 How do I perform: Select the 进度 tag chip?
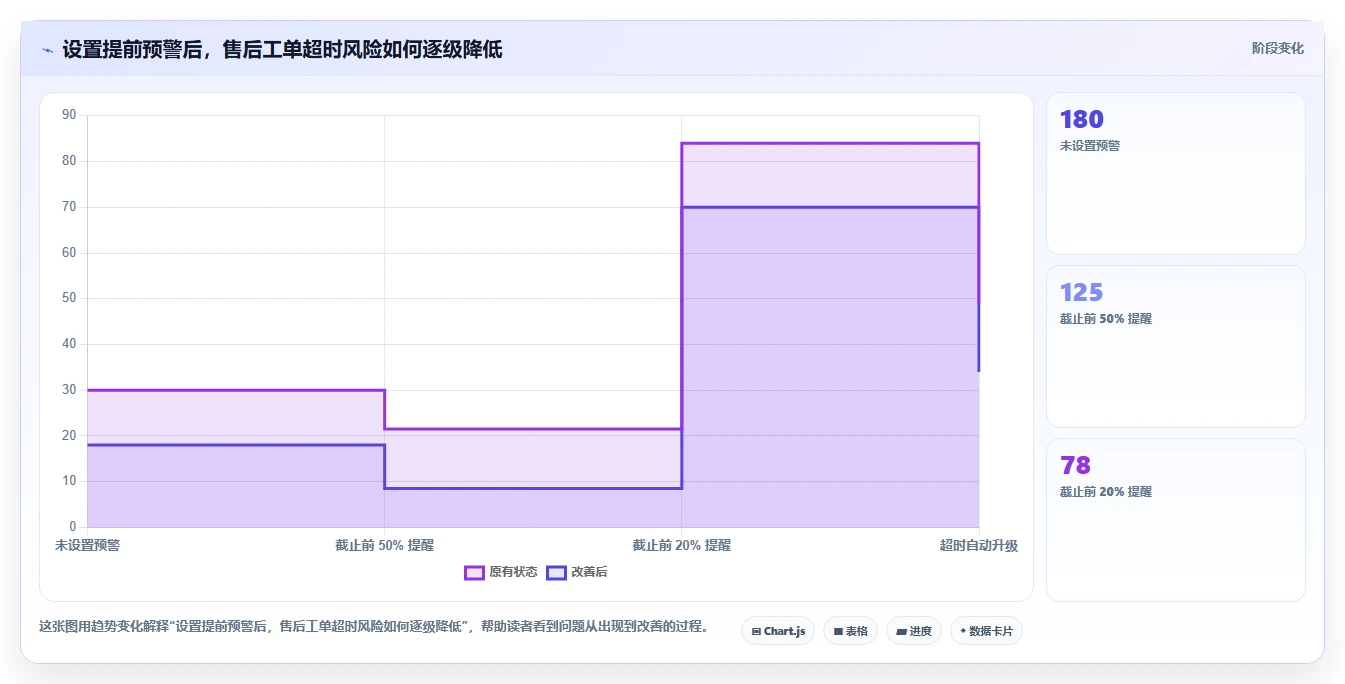(x=914, y=631)
